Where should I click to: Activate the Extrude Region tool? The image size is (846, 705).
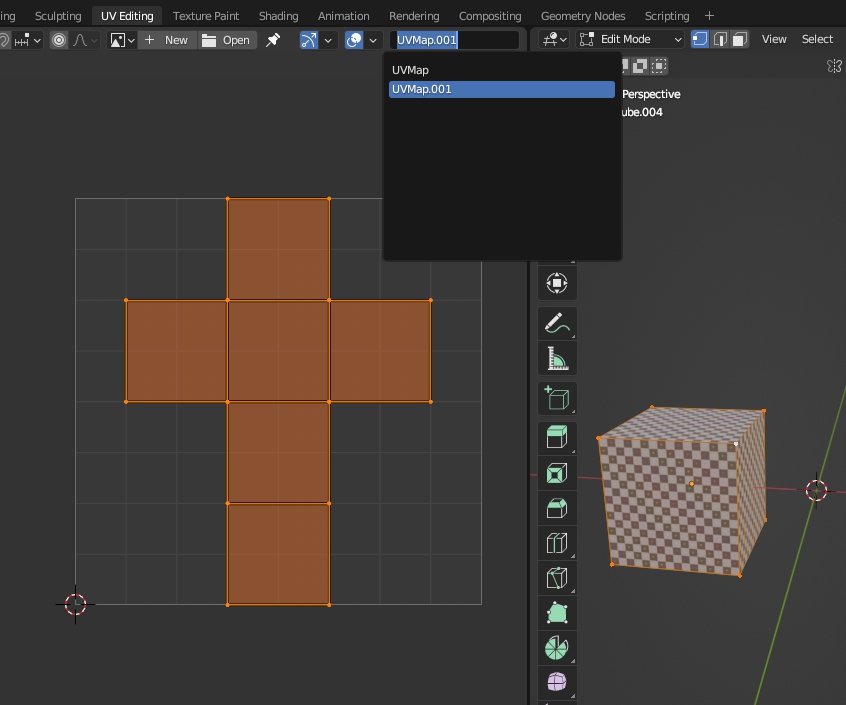click(x=557, y=436)
